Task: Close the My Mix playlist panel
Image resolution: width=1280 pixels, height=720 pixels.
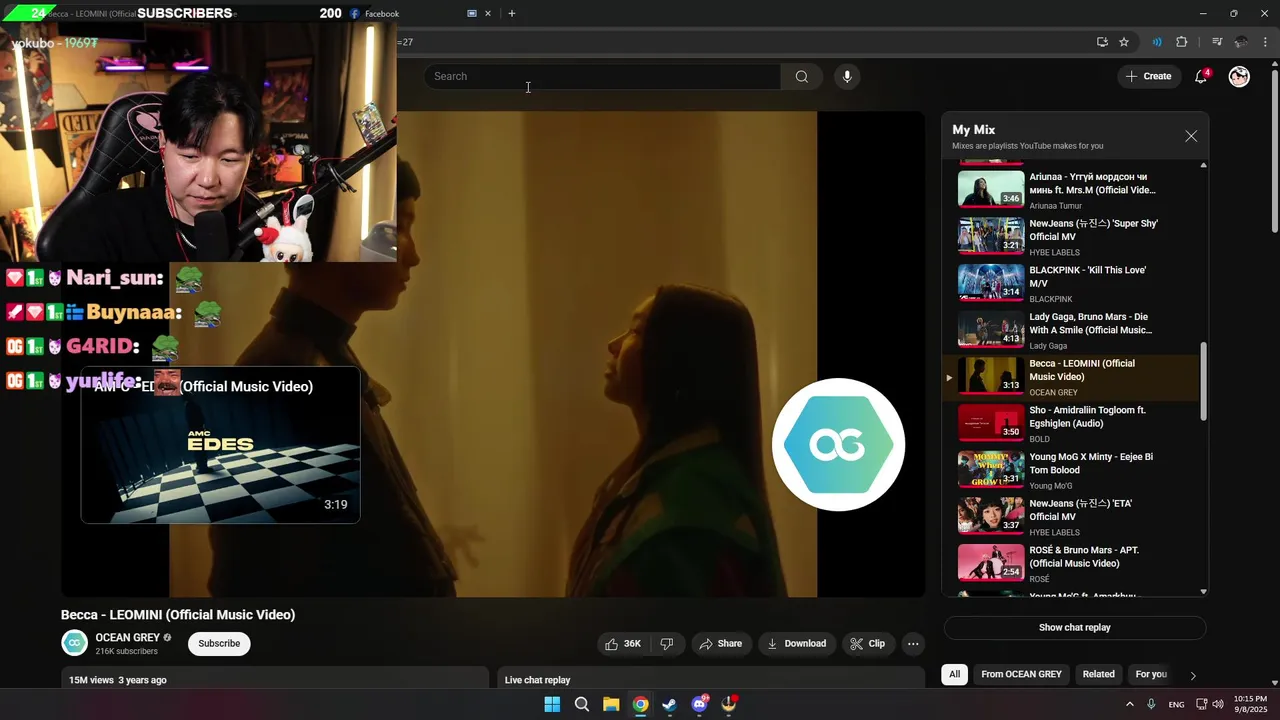Action: coord(1191,136)
